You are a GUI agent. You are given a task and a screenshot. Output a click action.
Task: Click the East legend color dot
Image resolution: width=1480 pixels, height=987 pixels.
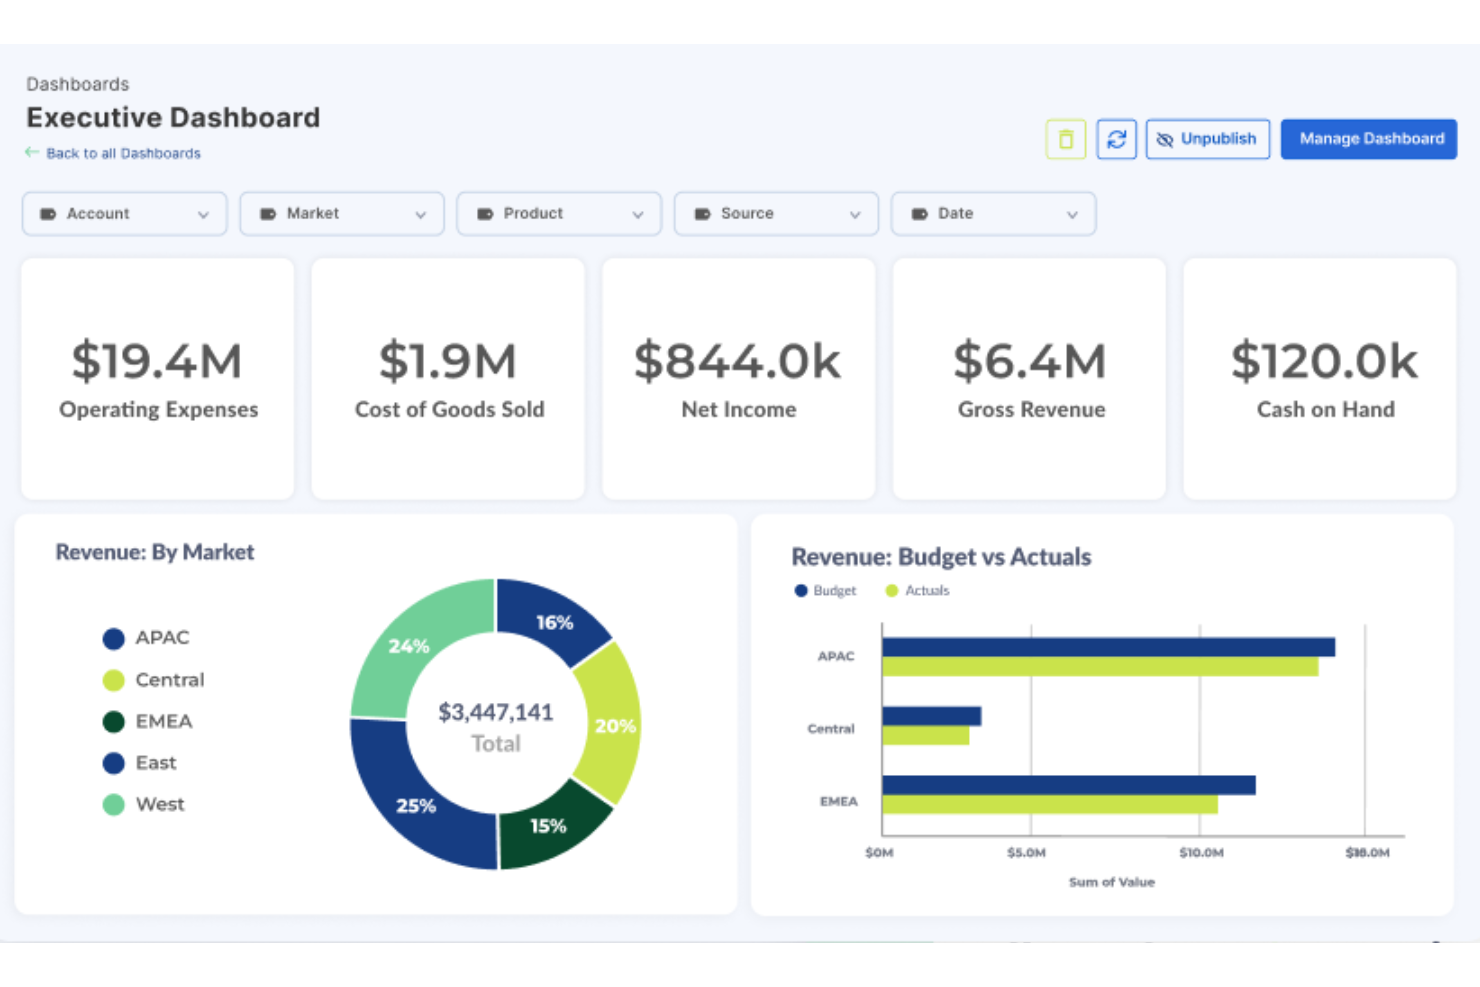click(x=114, y=763)
